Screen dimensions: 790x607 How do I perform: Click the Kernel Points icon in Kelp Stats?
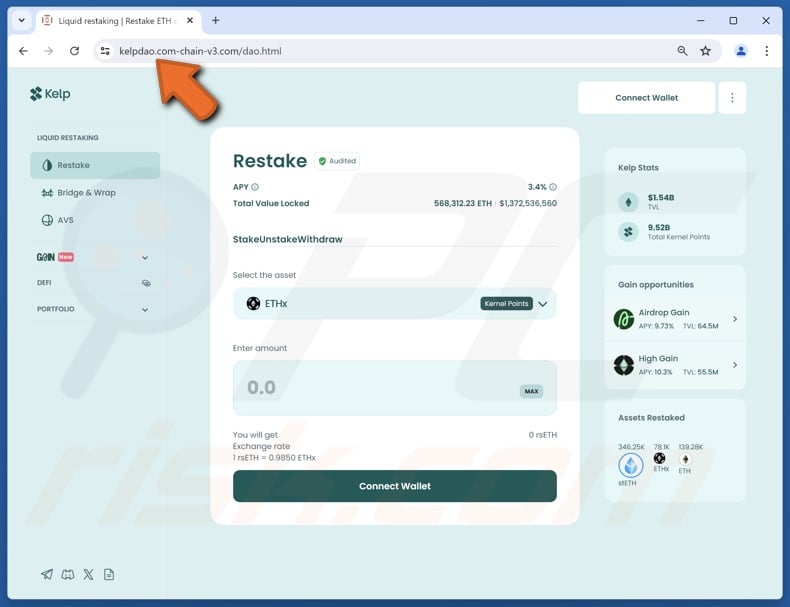pos(628,232)
